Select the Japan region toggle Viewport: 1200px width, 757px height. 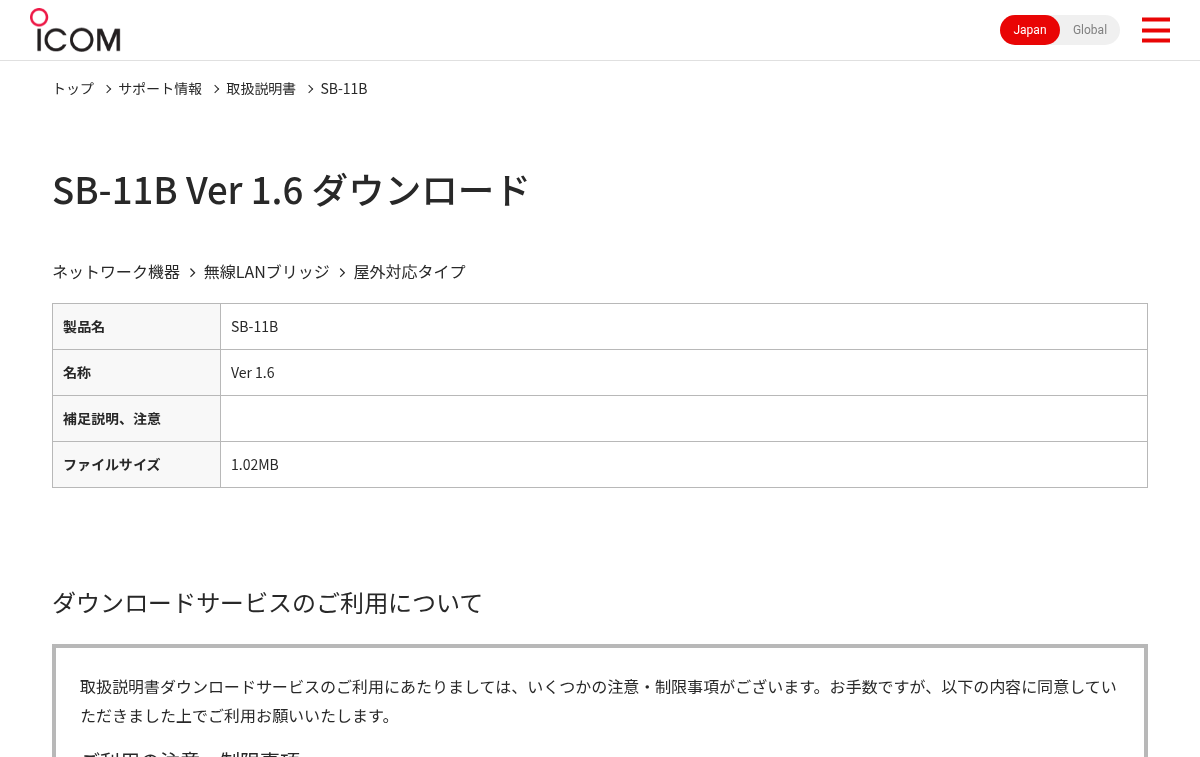coord(1030,30)
